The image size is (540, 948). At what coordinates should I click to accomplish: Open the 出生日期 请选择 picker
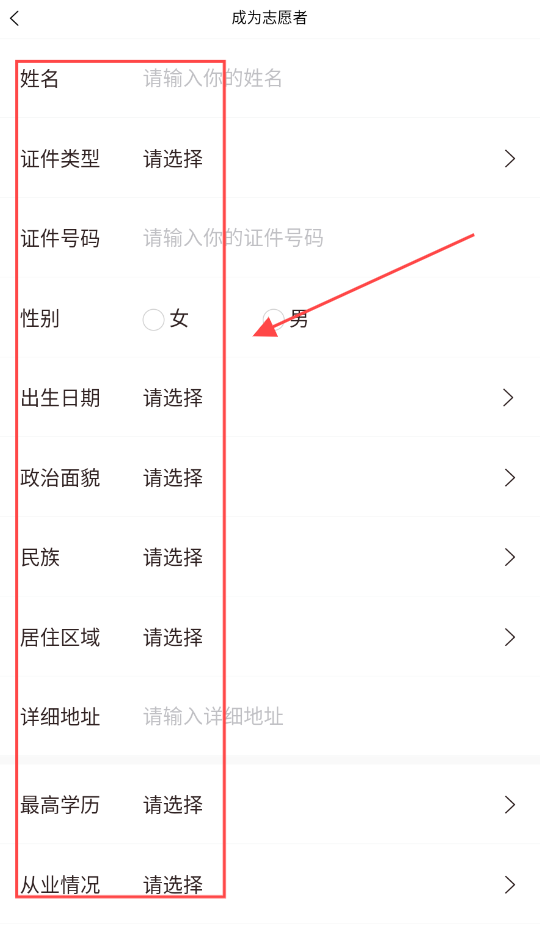(x=173, y=398)
